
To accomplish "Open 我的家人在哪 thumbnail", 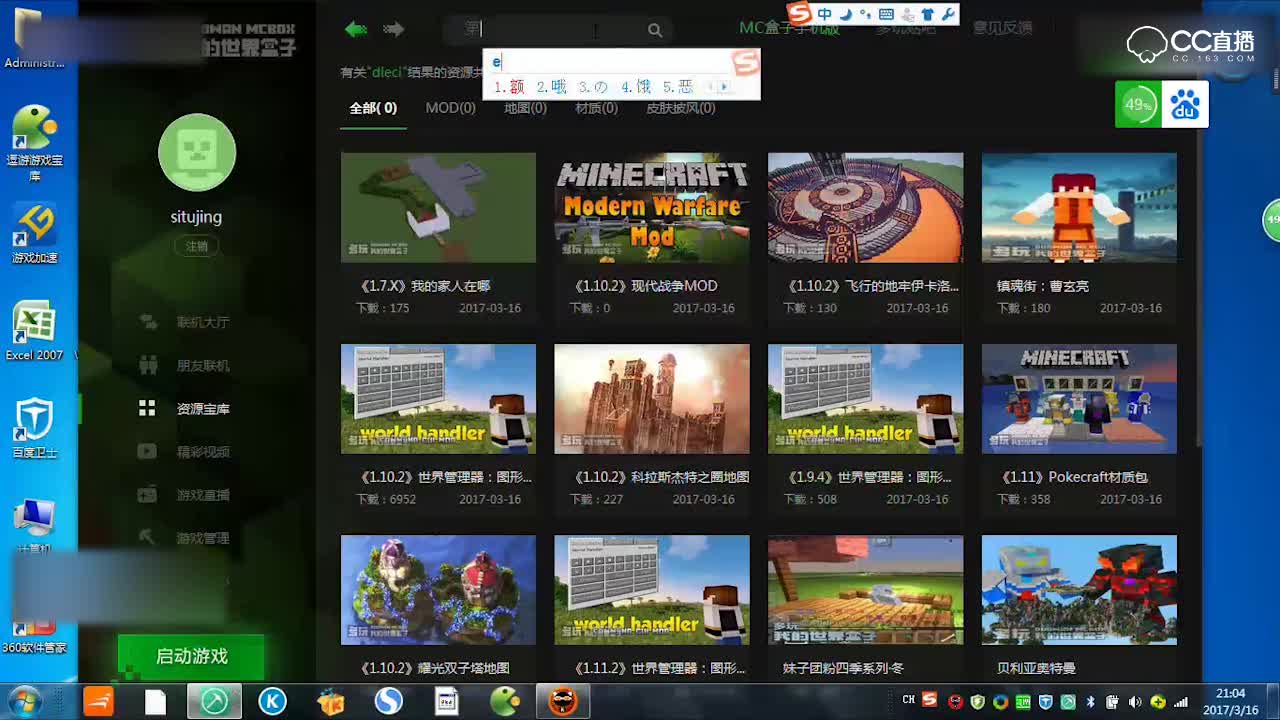I will coord(438,208).
